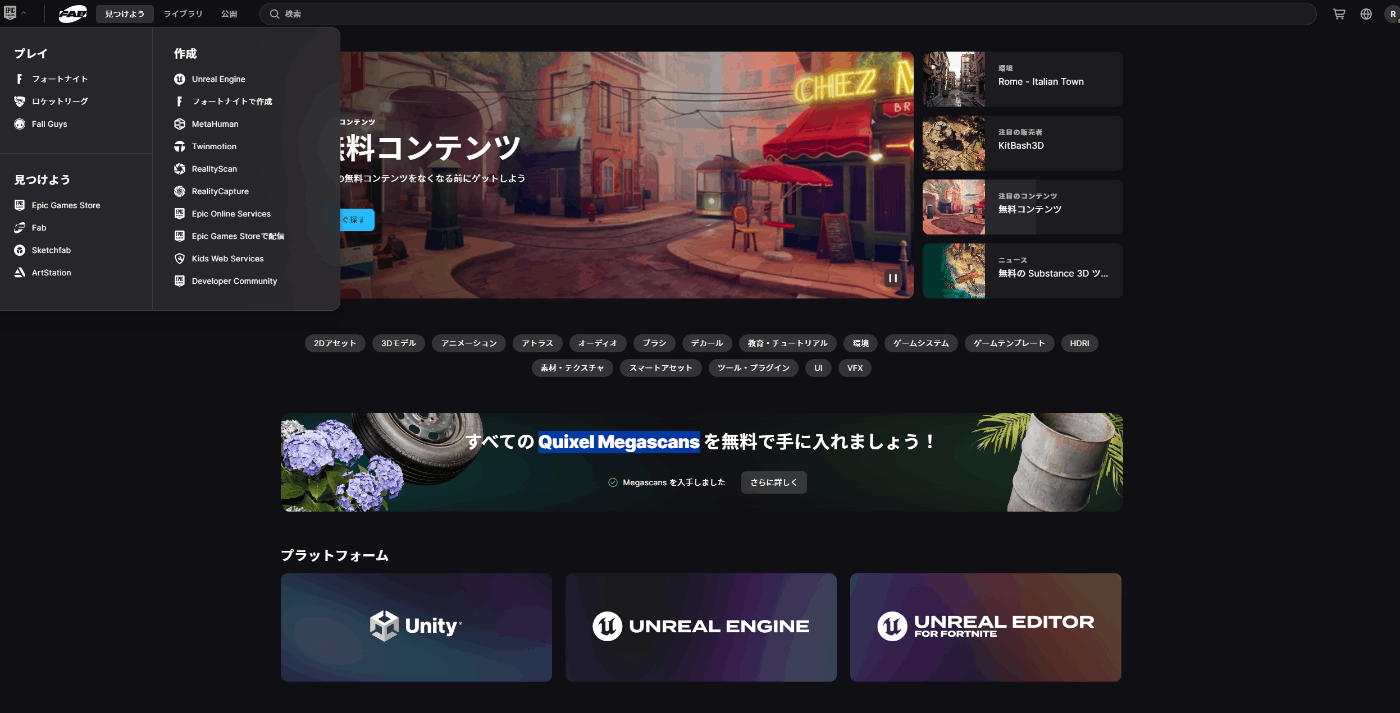Open the globe language selector
1400x713 pixels.
[1366, 14]
